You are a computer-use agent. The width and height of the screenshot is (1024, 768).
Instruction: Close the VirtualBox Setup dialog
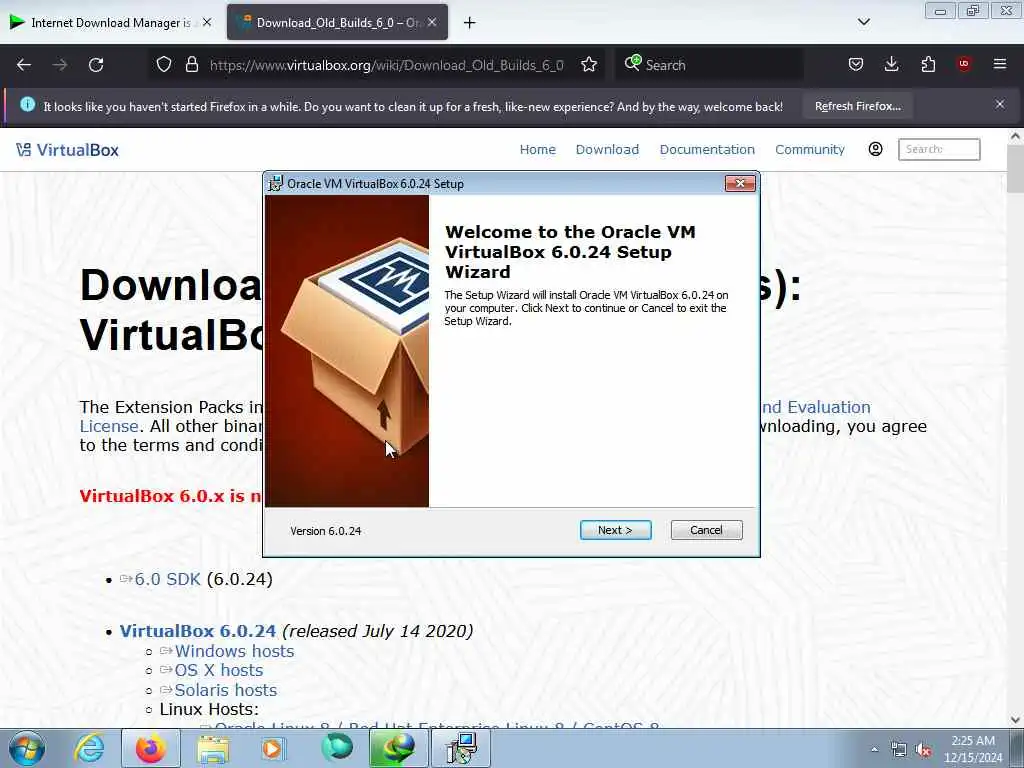click(740, 184)
